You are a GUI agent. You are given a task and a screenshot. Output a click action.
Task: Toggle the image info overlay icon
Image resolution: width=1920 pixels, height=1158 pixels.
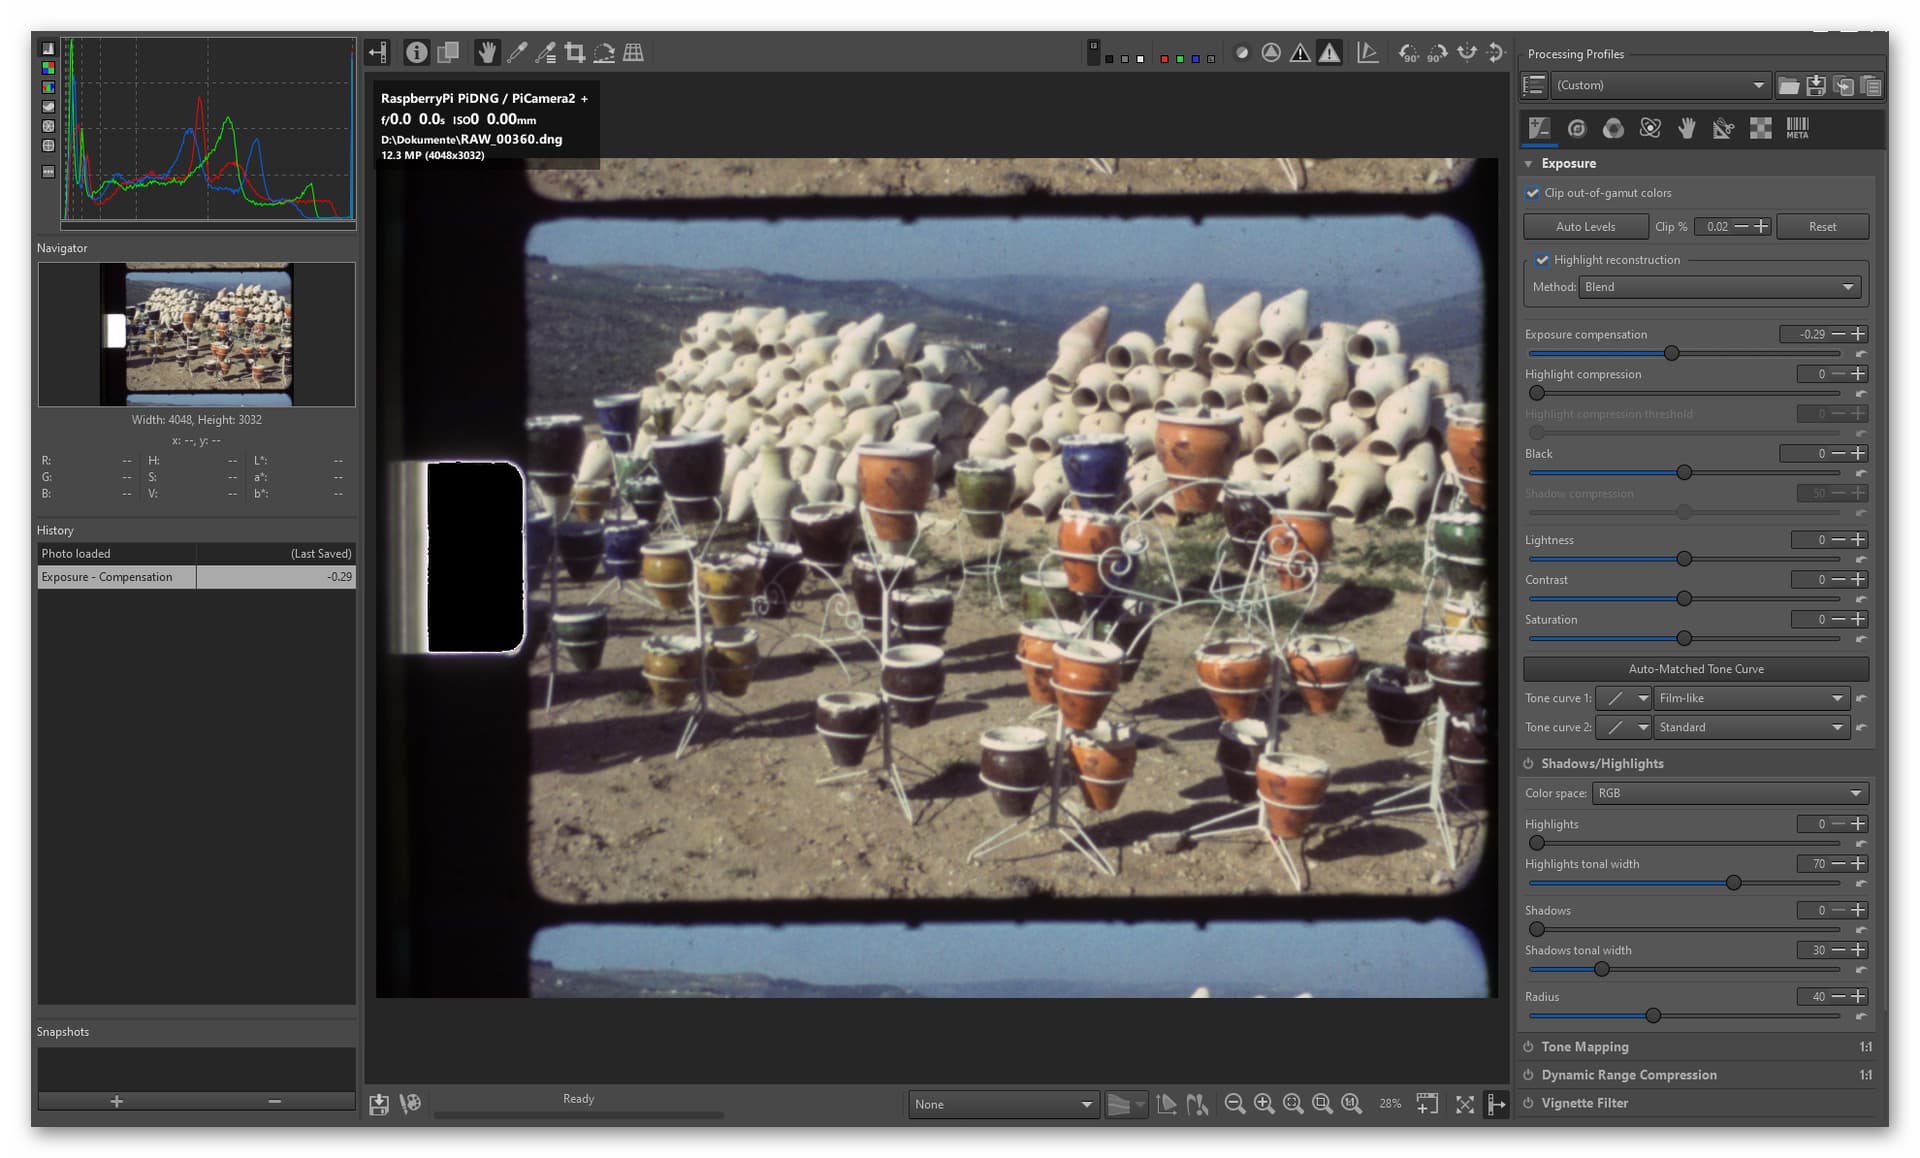pyautogui.click(x=417, y=53)
